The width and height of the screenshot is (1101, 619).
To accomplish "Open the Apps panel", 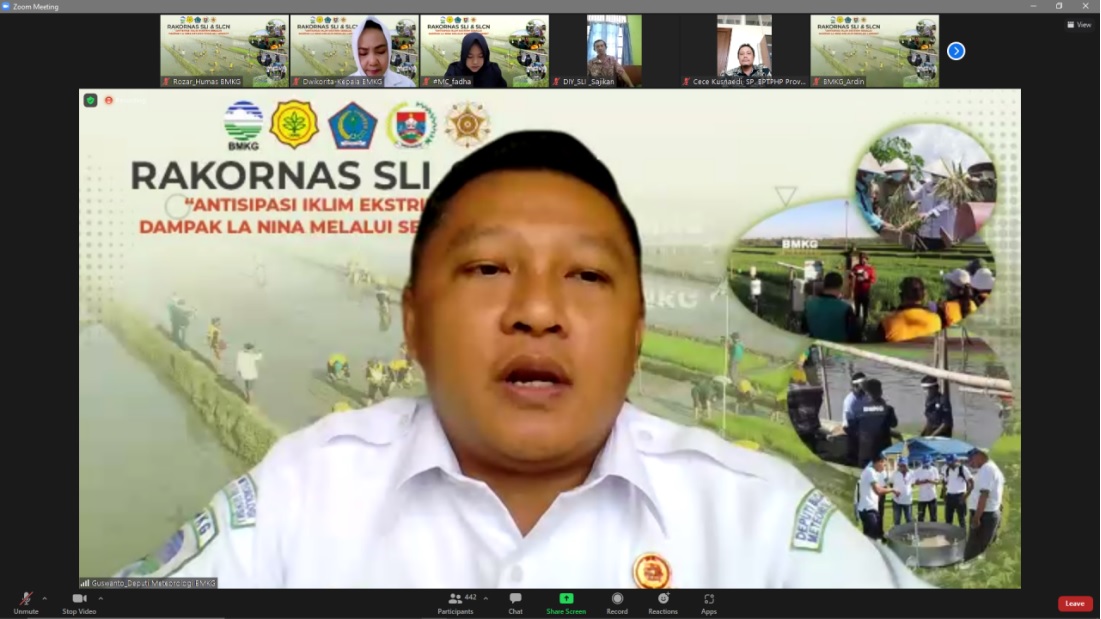I will [709, 603].
